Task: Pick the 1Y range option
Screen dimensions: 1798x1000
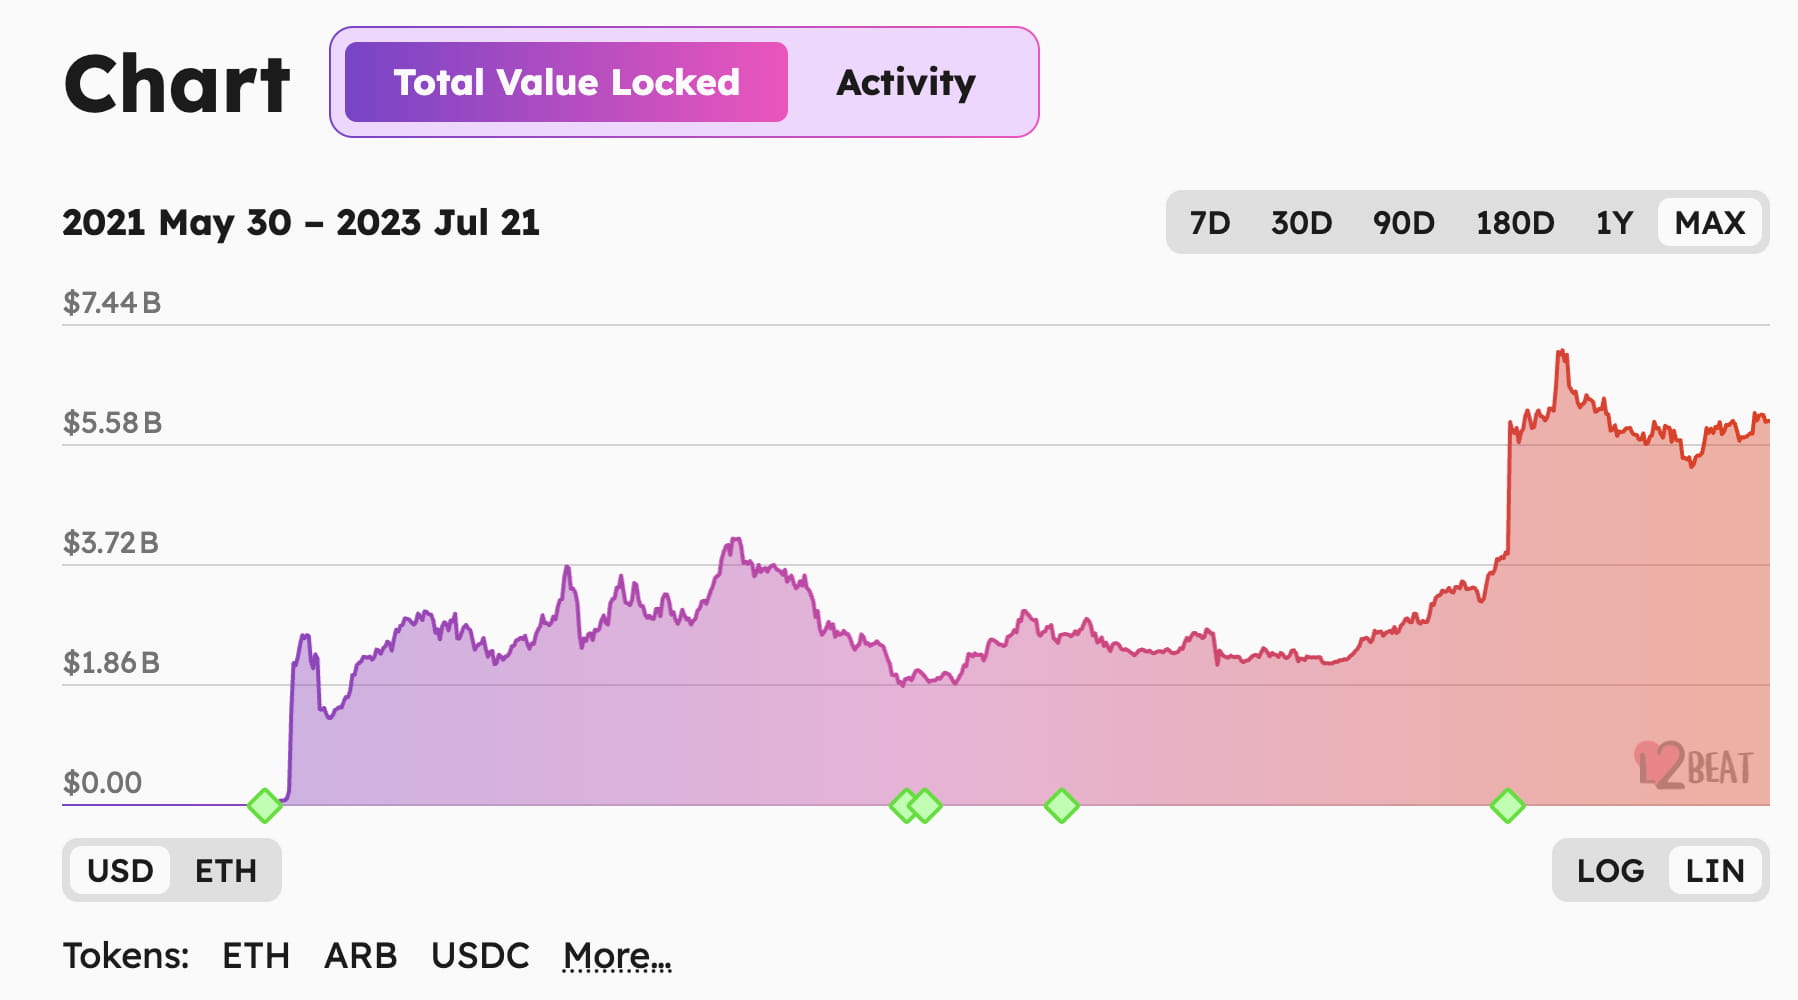Action: click(1614, 222)
